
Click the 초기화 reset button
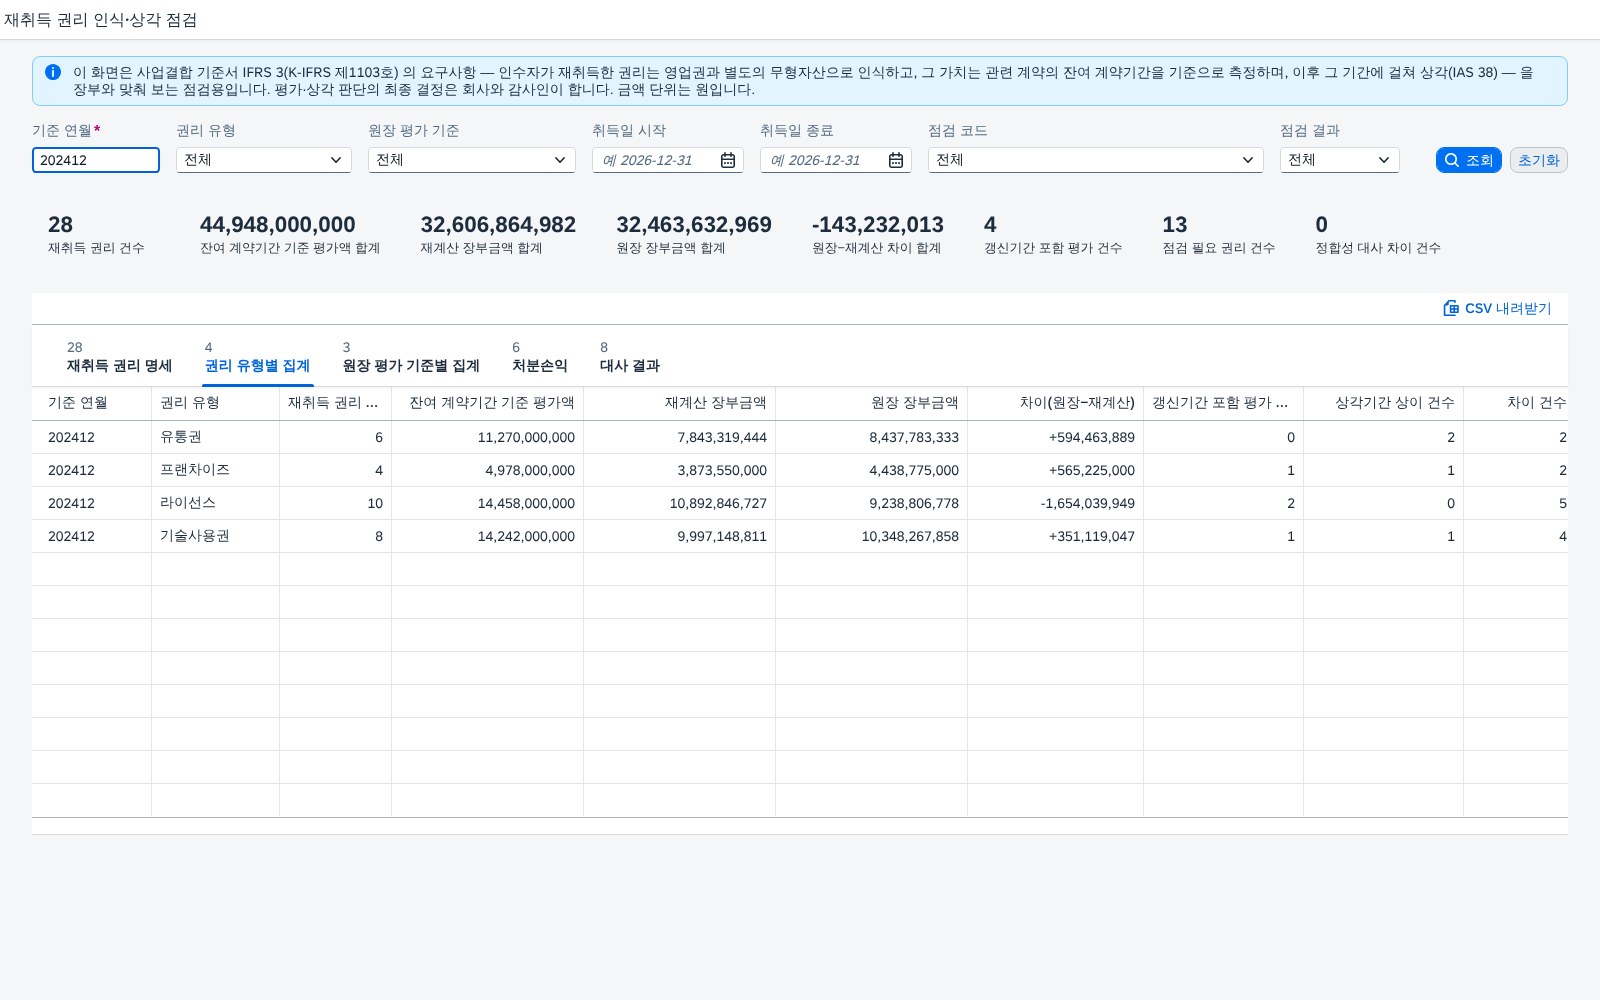(x=1539, y=160)
